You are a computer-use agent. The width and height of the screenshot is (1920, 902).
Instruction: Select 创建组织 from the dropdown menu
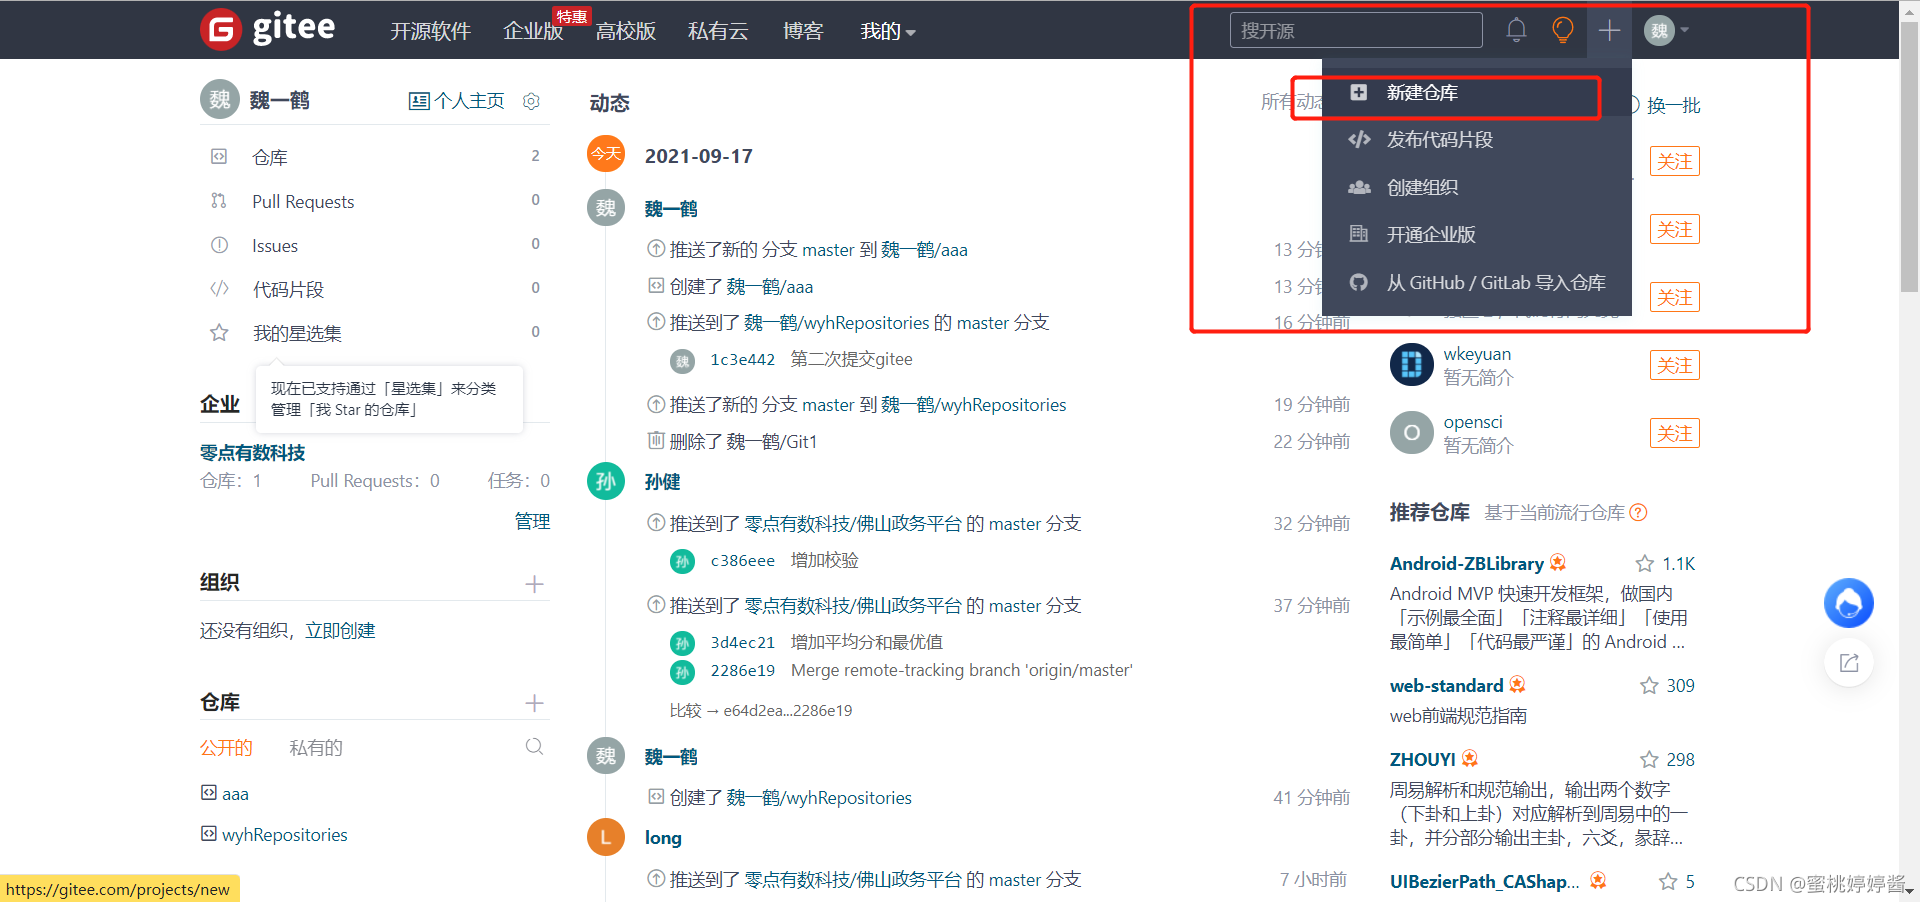1477,187
